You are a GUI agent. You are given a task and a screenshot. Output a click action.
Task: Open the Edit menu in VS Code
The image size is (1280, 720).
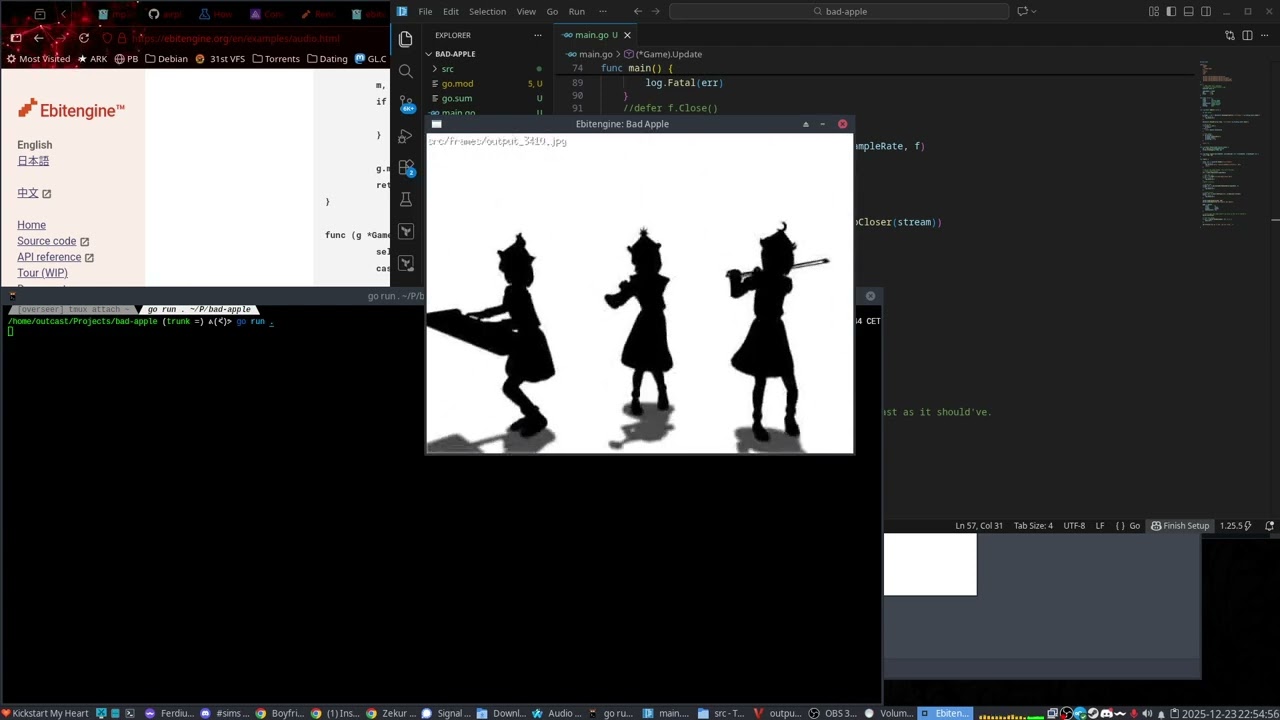[x=451, y=12]
